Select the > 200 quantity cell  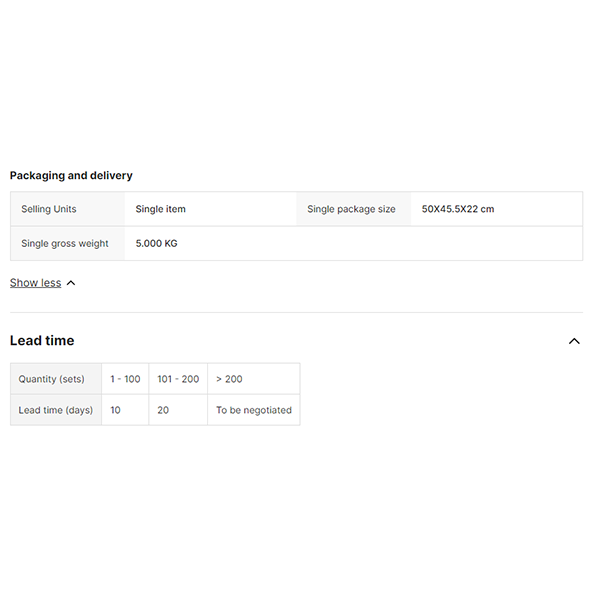click(x=229, y=379)
